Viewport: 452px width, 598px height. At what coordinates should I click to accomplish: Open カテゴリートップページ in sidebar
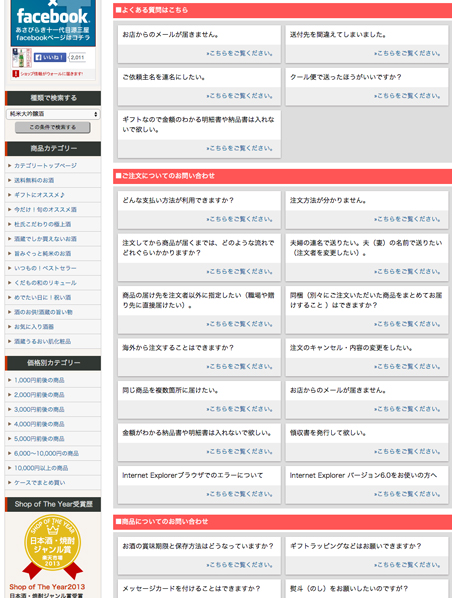45,166
